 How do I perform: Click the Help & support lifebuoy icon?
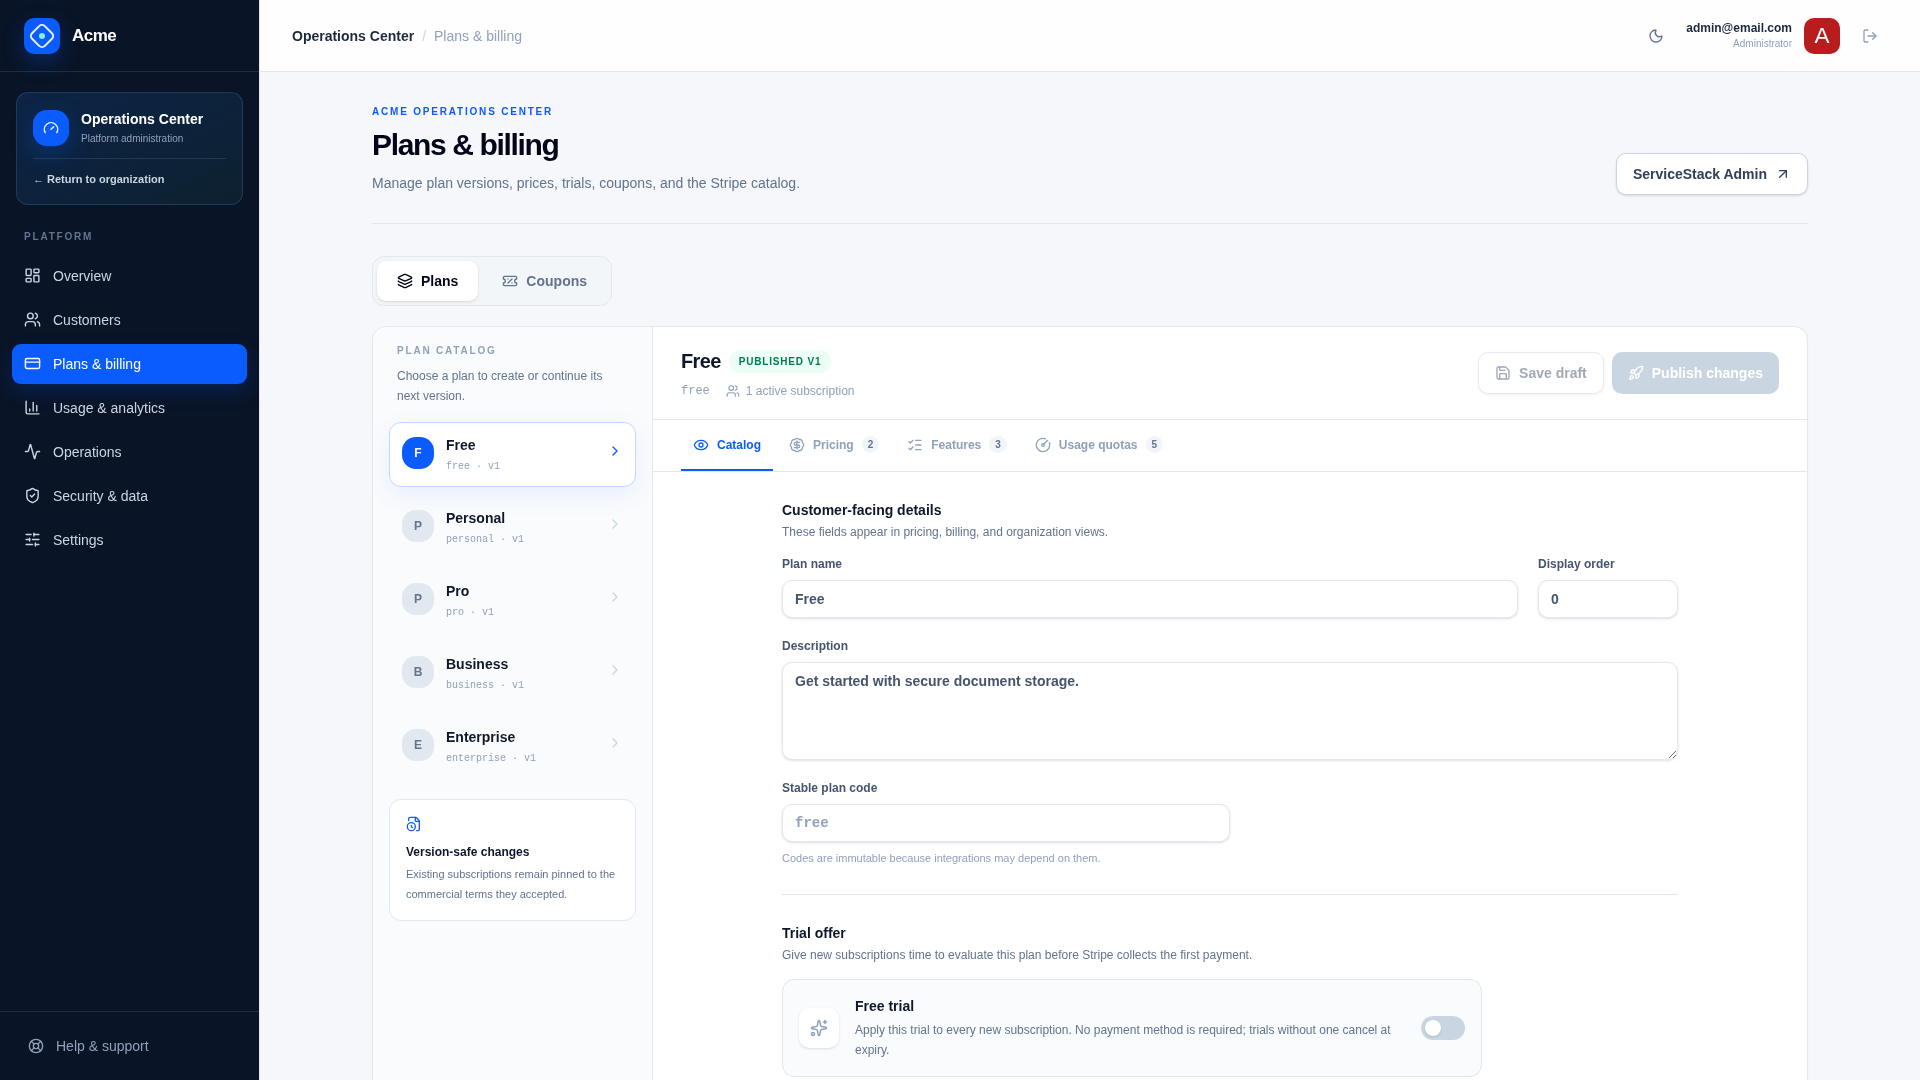(36, 1046)
